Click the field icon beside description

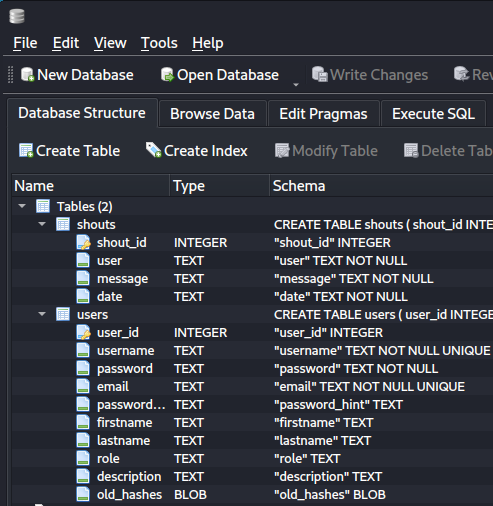click(x=83, y=476)
